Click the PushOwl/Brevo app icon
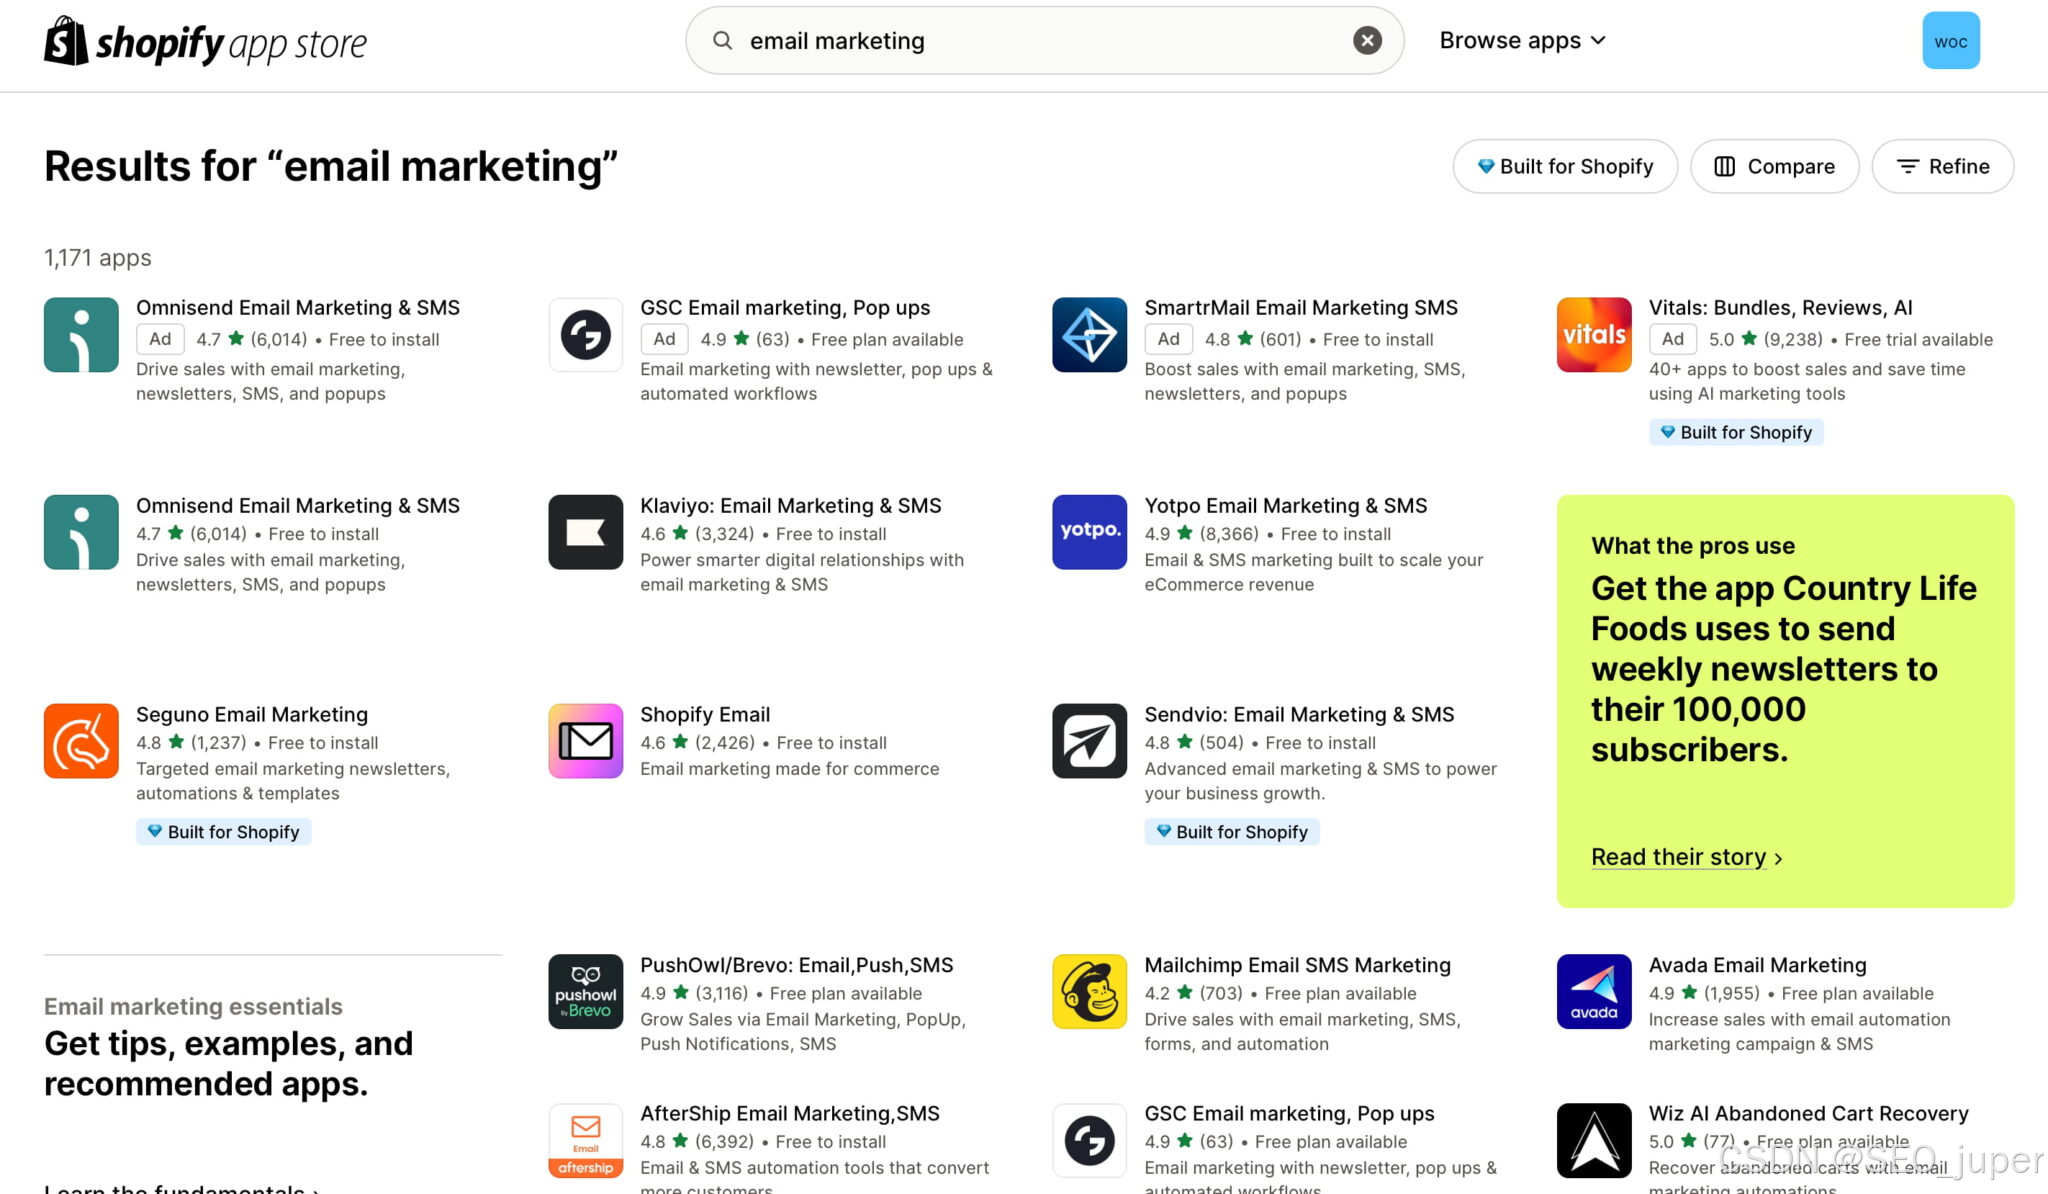Viewport: 2048px width, 1194px height. (585, 991)
